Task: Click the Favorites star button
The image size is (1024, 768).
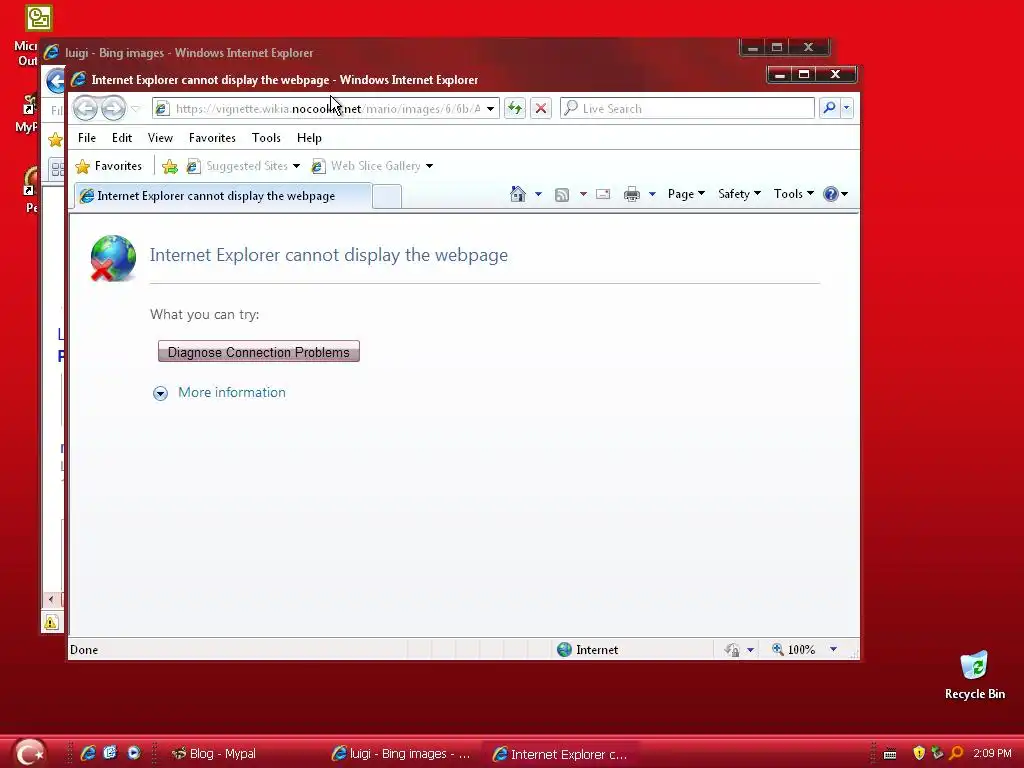Action: click(x=108, y=166)
